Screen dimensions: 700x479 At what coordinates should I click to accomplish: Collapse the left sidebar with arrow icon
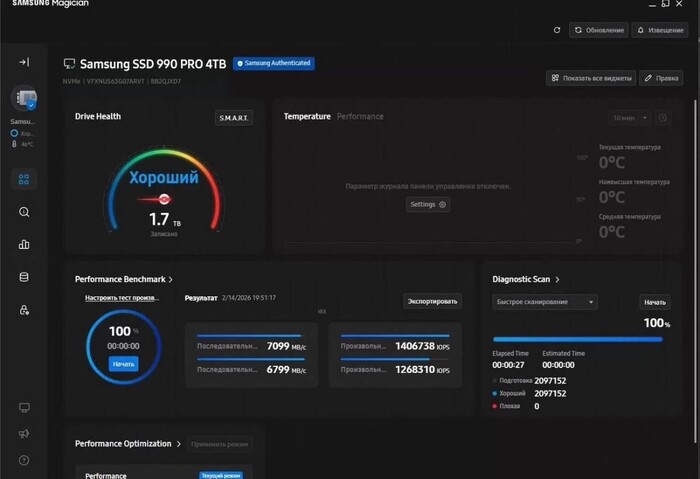tap(24, 62)
